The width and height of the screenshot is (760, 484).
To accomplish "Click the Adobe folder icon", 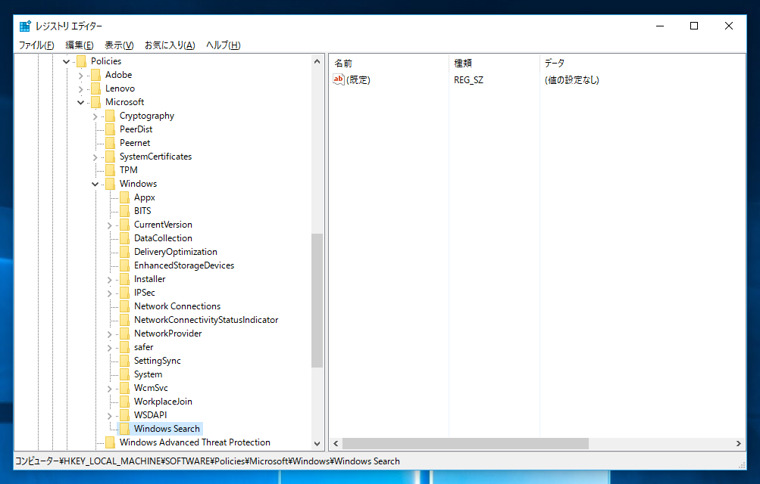I will click(96, 75).
